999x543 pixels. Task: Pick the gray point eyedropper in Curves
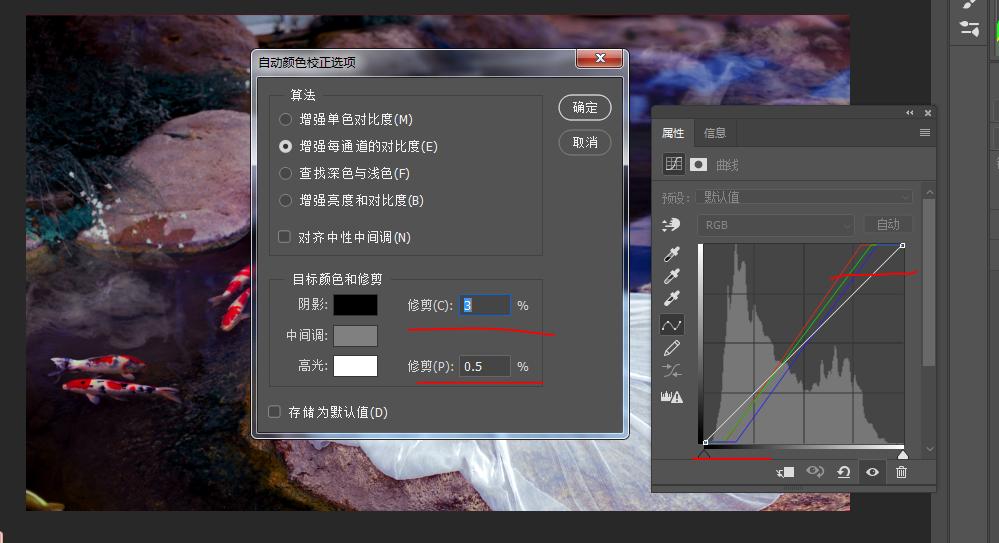coord(672,276)
